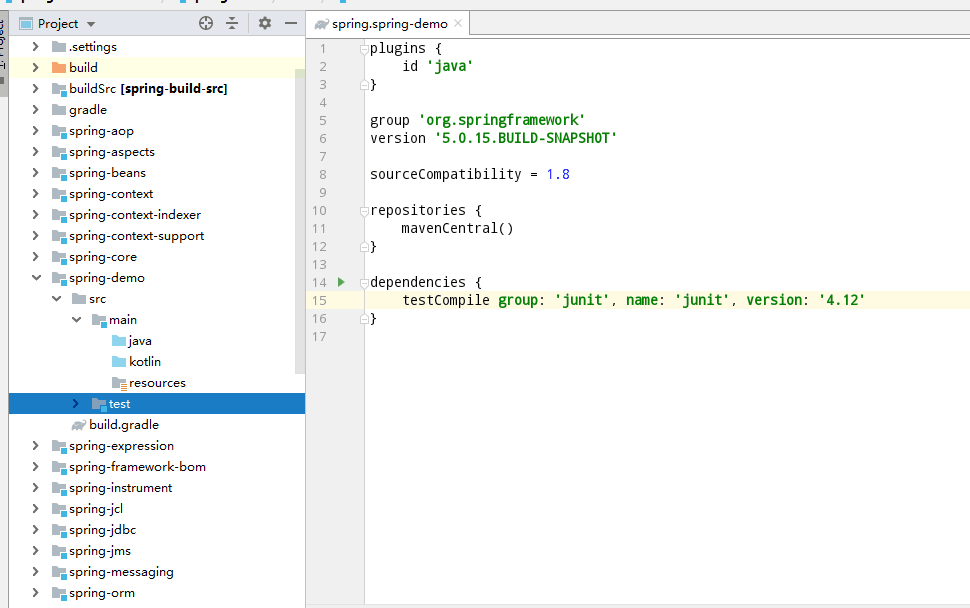The image size is (970, 608).
Task: Click the vertical Project tool window tab
Action: (3, 53)
